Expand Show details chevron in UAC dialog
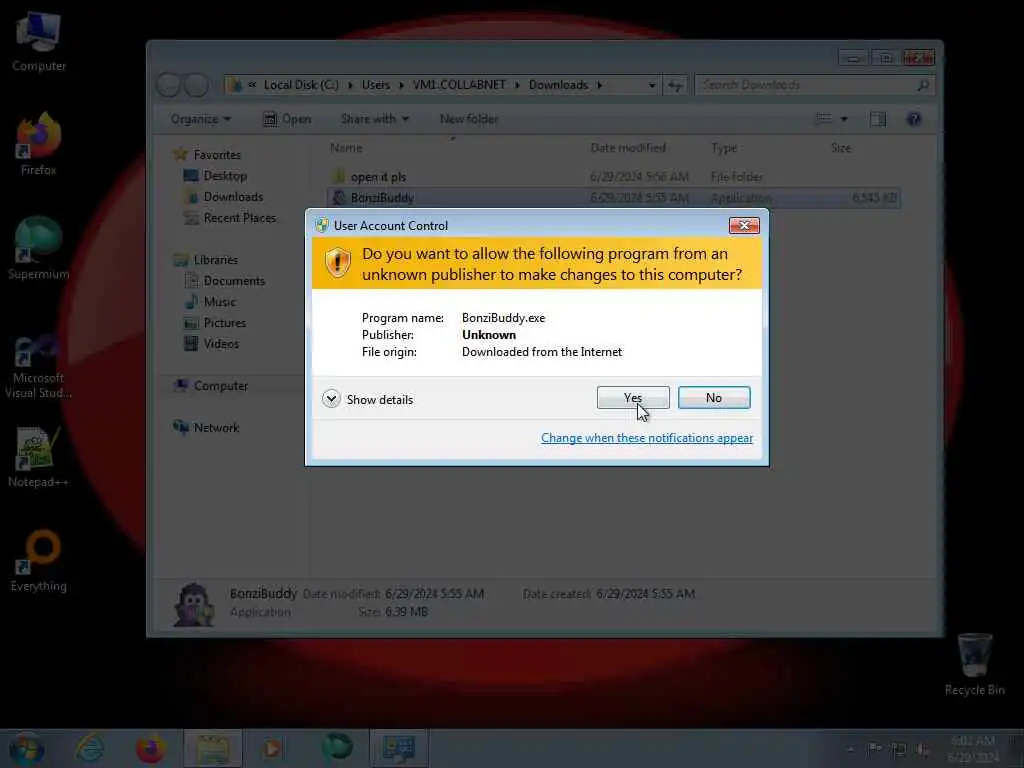Viewport: 1024px width, 768px height. [x=331, y=399]
